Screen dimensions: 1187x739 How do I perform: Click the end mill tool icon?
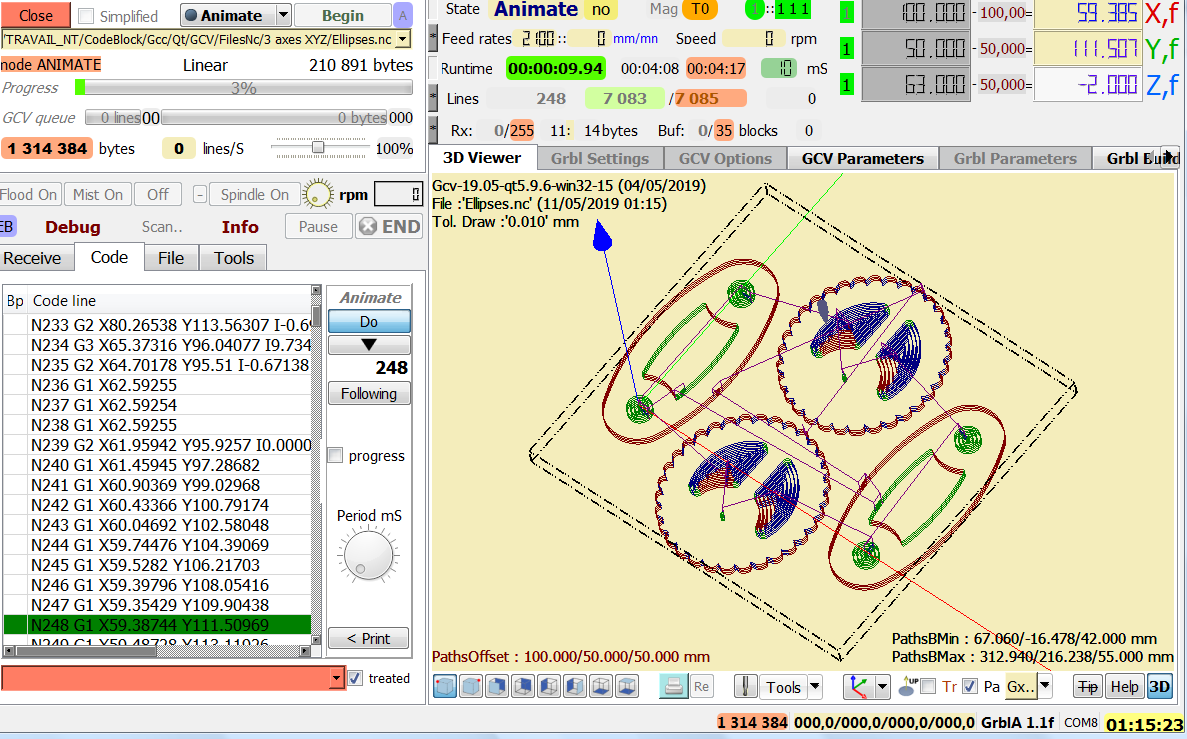(x=746, y=687)
